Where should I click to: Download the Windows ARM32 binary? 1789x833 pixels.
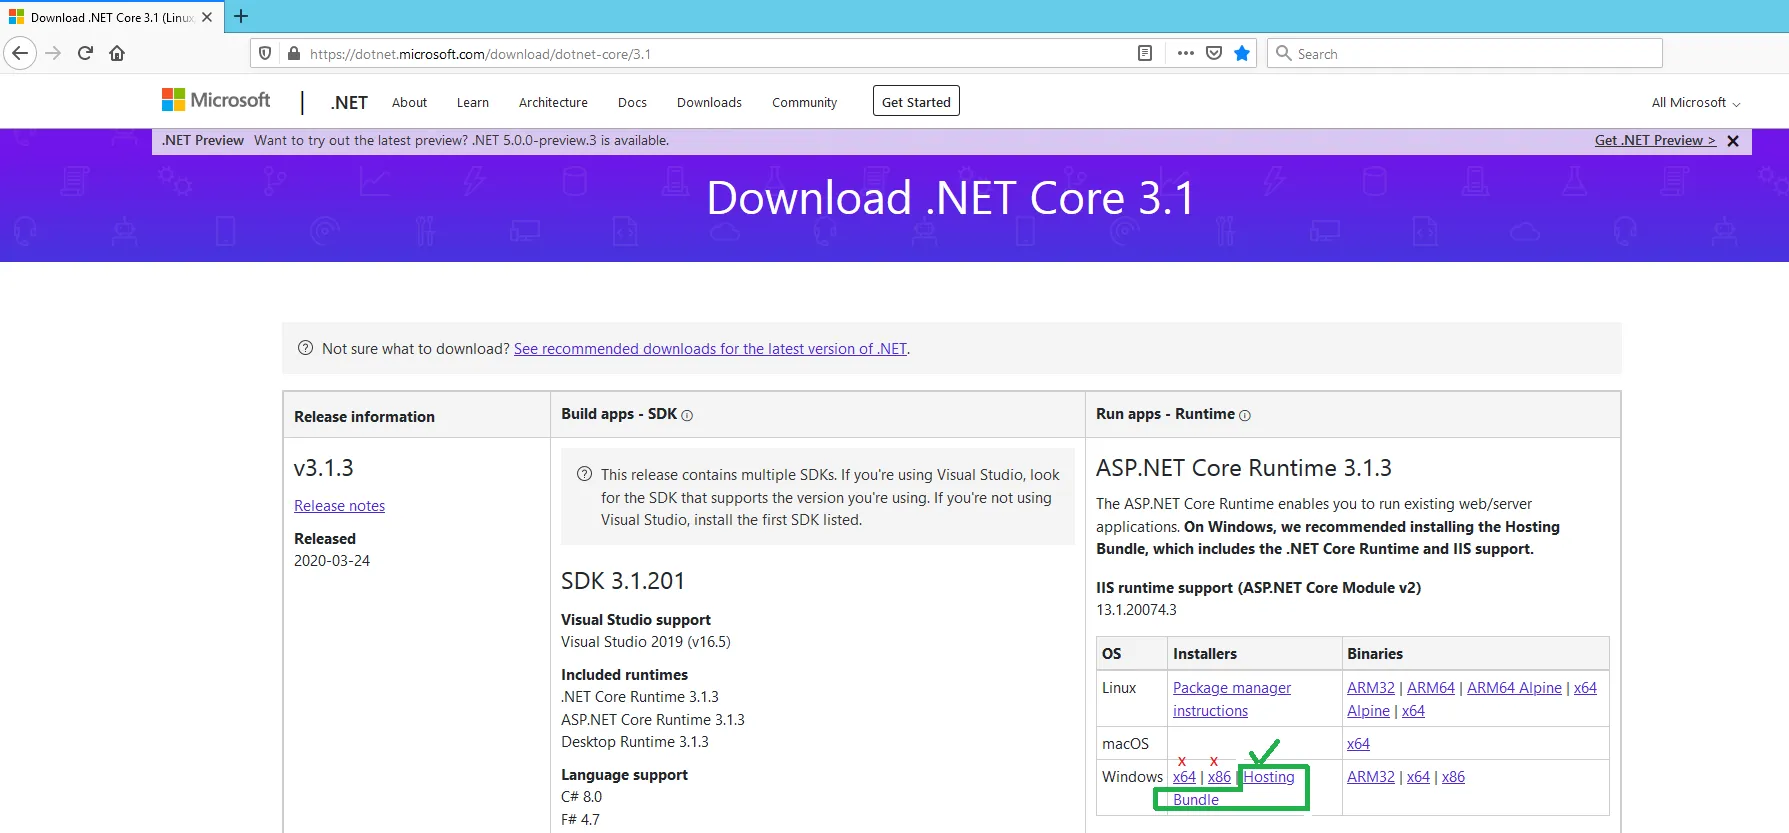(x=1370, y=777)
